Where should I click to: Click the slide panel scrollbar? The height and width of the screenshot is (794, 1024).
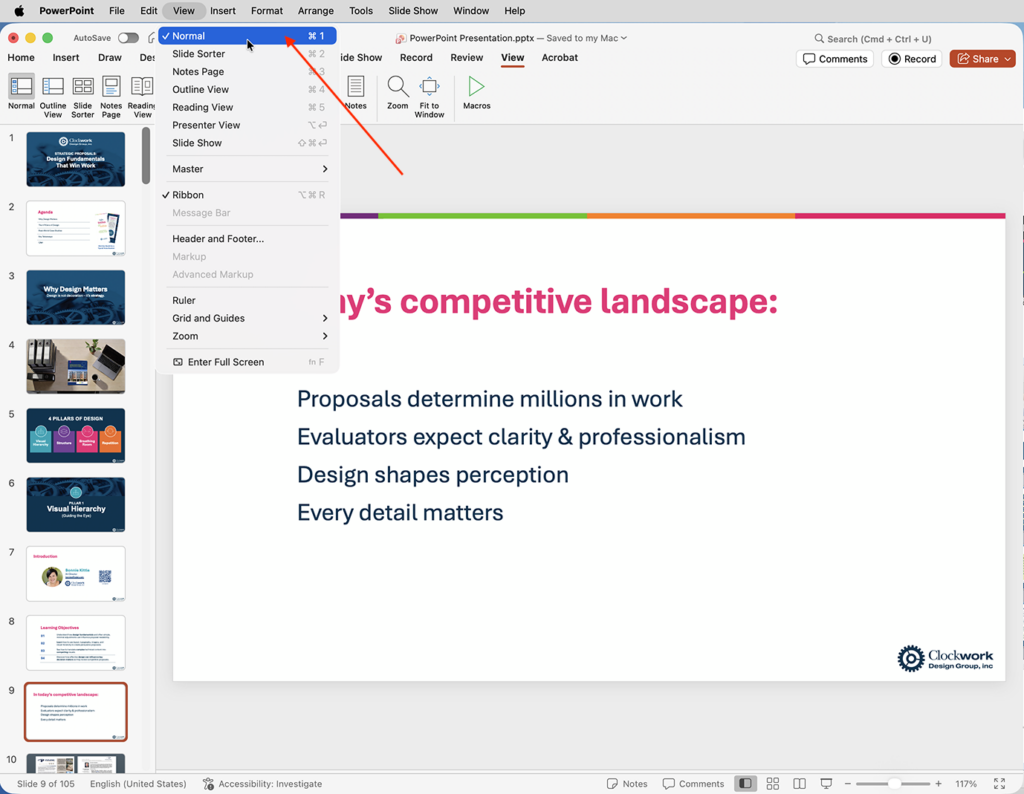tap(146, 156)
